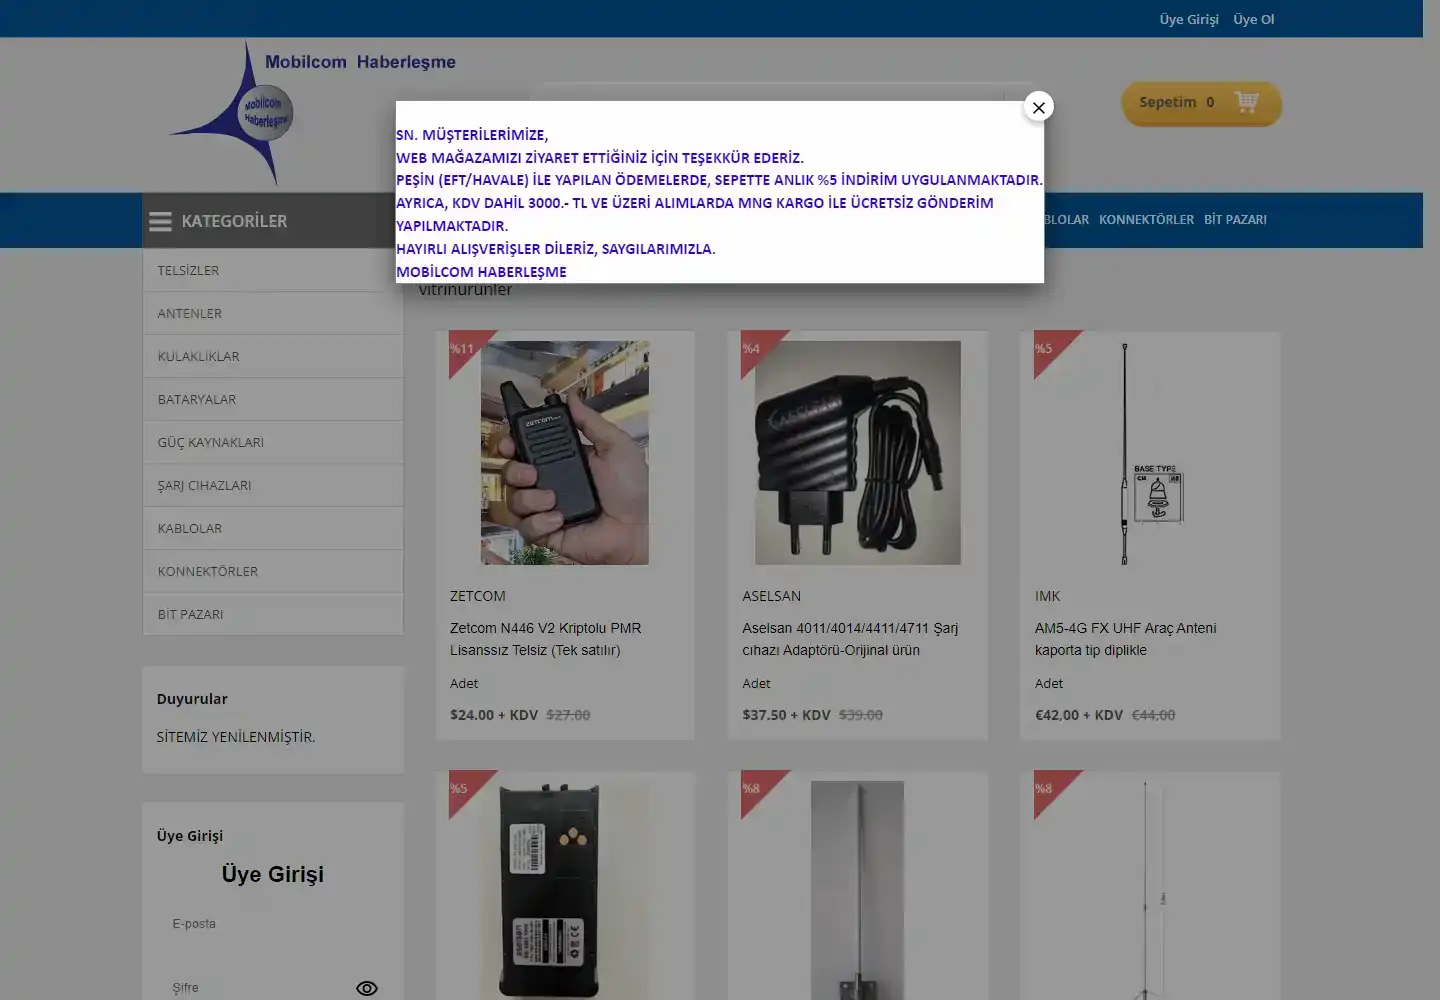This screenshot has width=1440, height=1000.
Task: Click the €42,00 + KDV price
Action: click(1079, 715)
